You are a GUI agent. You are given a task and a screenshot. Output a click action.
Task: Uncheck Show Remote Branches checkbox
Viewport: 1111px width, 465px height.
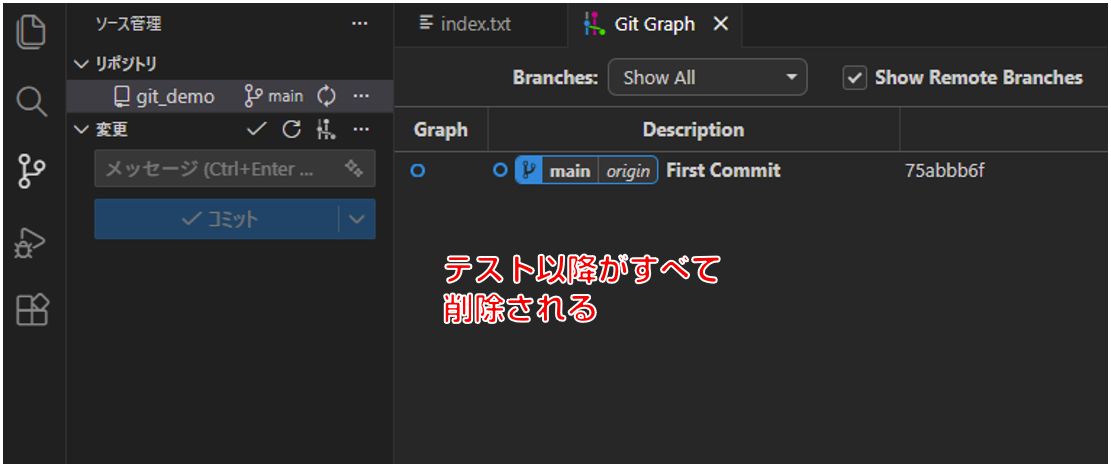coord(854,78)
